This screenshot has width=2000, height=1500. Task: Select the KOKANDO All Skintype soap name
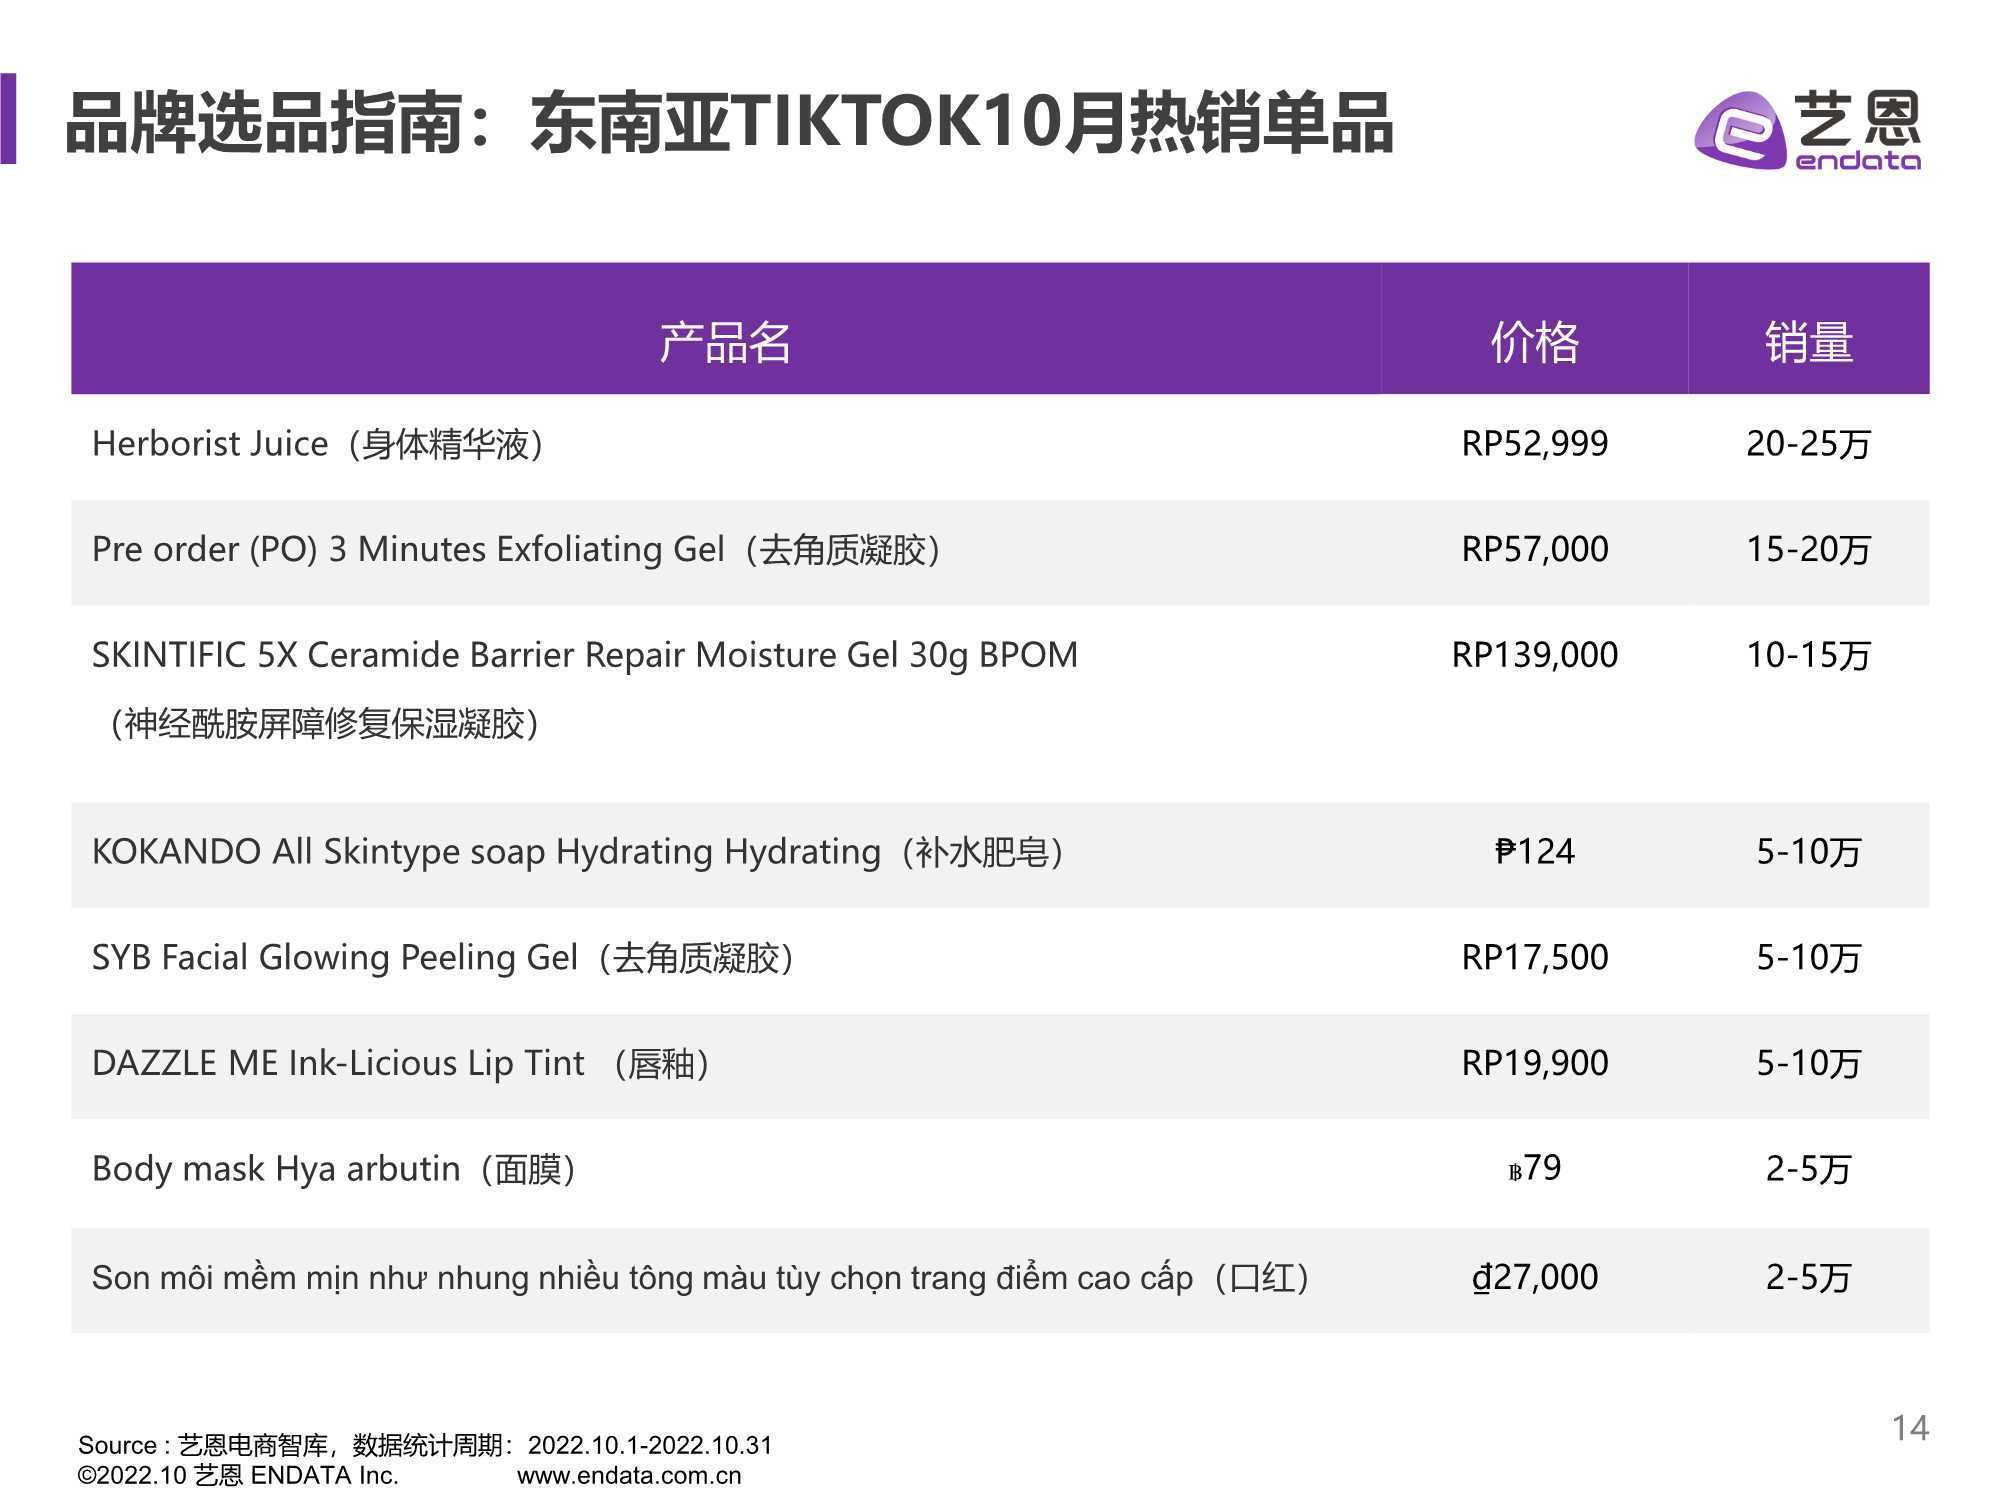point(579,852)
